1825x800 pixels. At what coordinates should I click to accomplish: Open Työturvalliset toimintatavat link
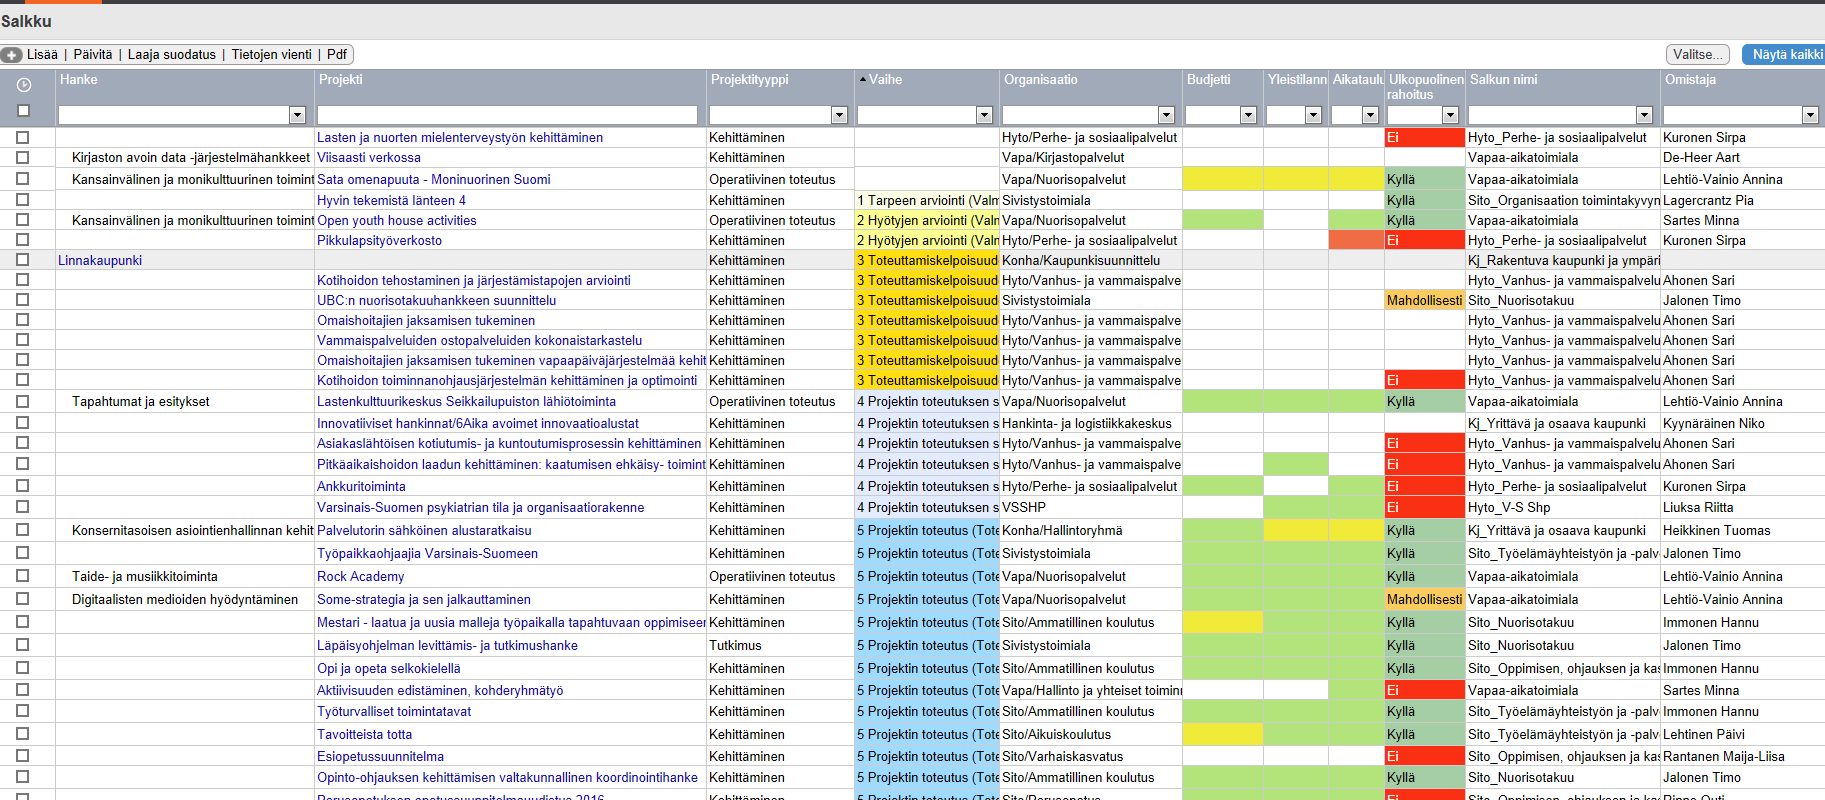394,711
